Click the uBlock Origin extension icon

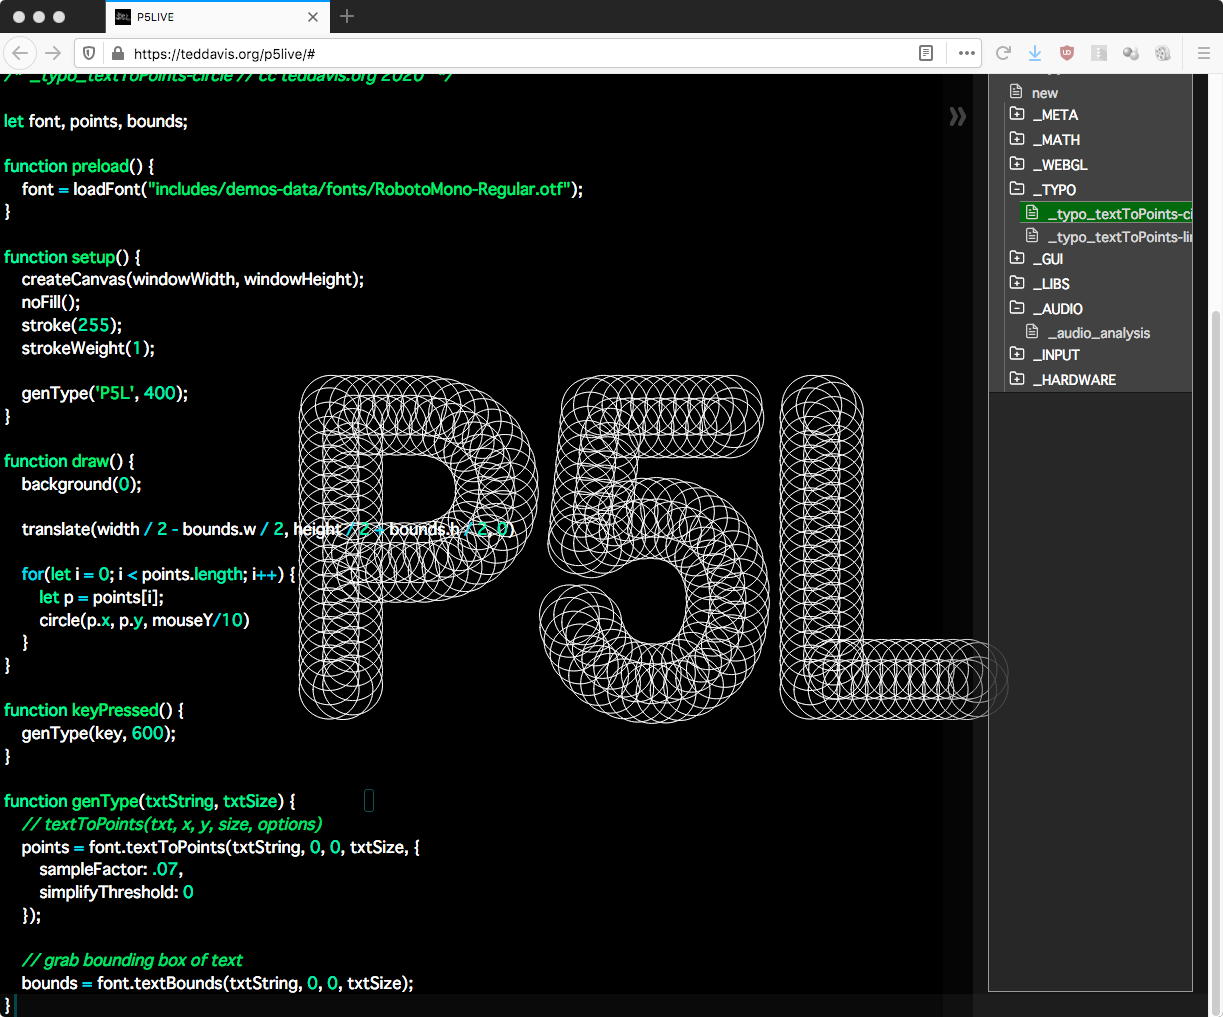click(x=1067, y=53)
